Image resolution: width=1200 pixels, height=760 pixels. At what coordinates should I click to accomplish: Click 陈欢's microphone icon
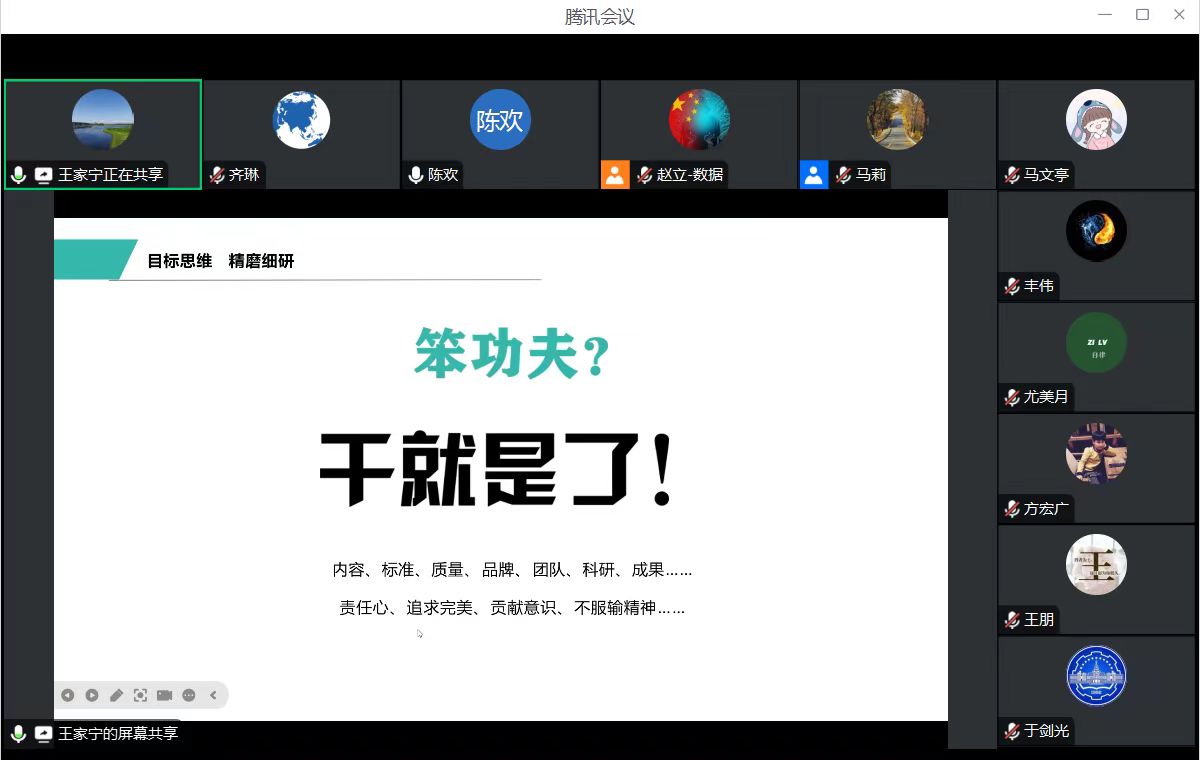pyautogui.click(x=416, y=175)
